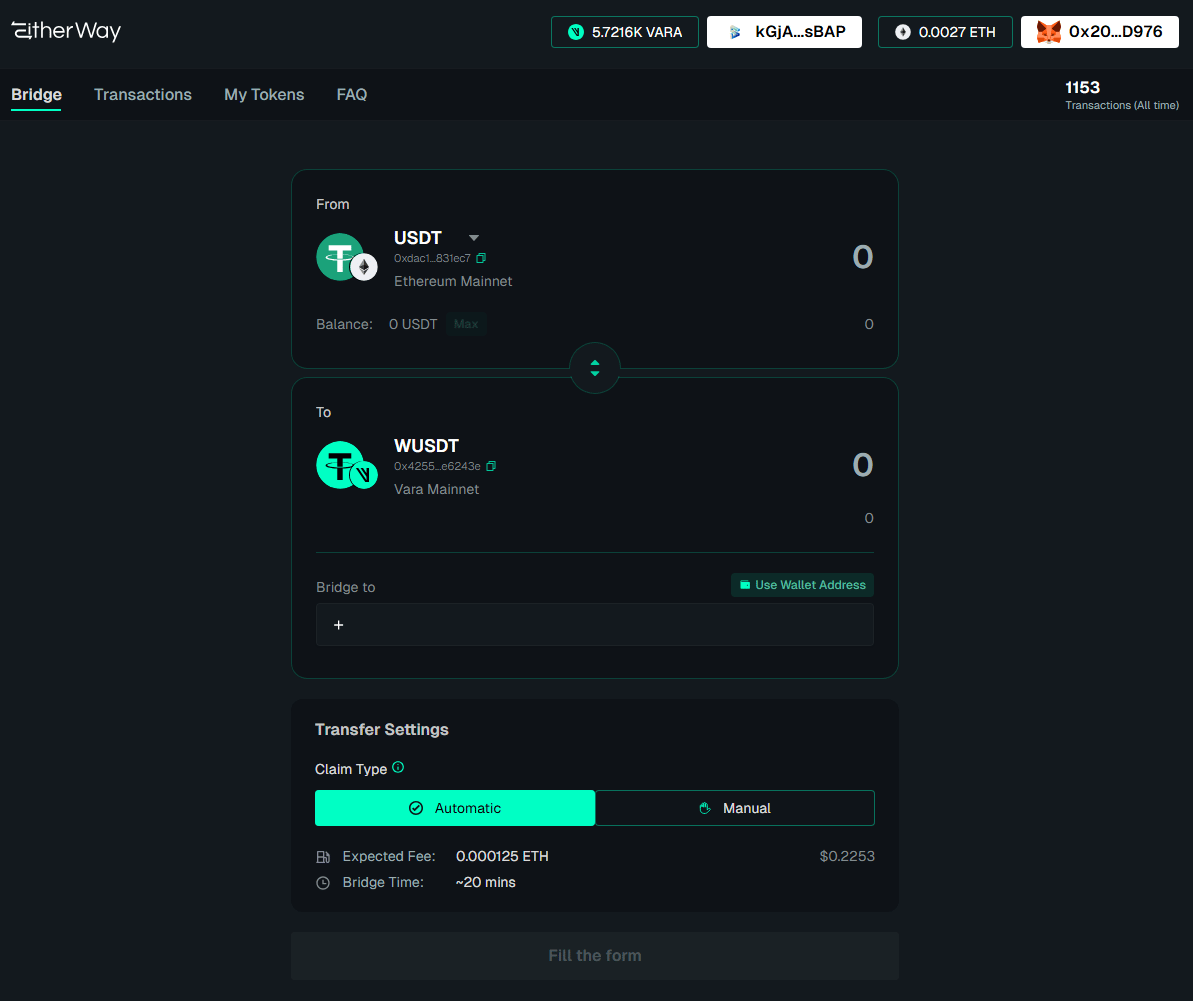Click the wallet icon in Use Wallet Address

pos(745,585)
